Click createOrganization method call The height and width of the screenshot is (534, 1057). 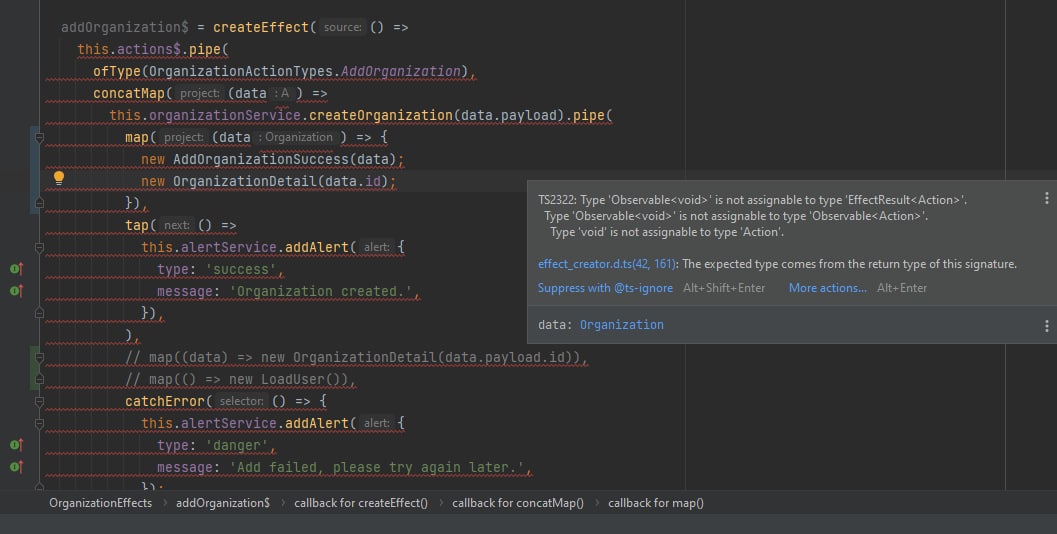(x=380, y=115)
